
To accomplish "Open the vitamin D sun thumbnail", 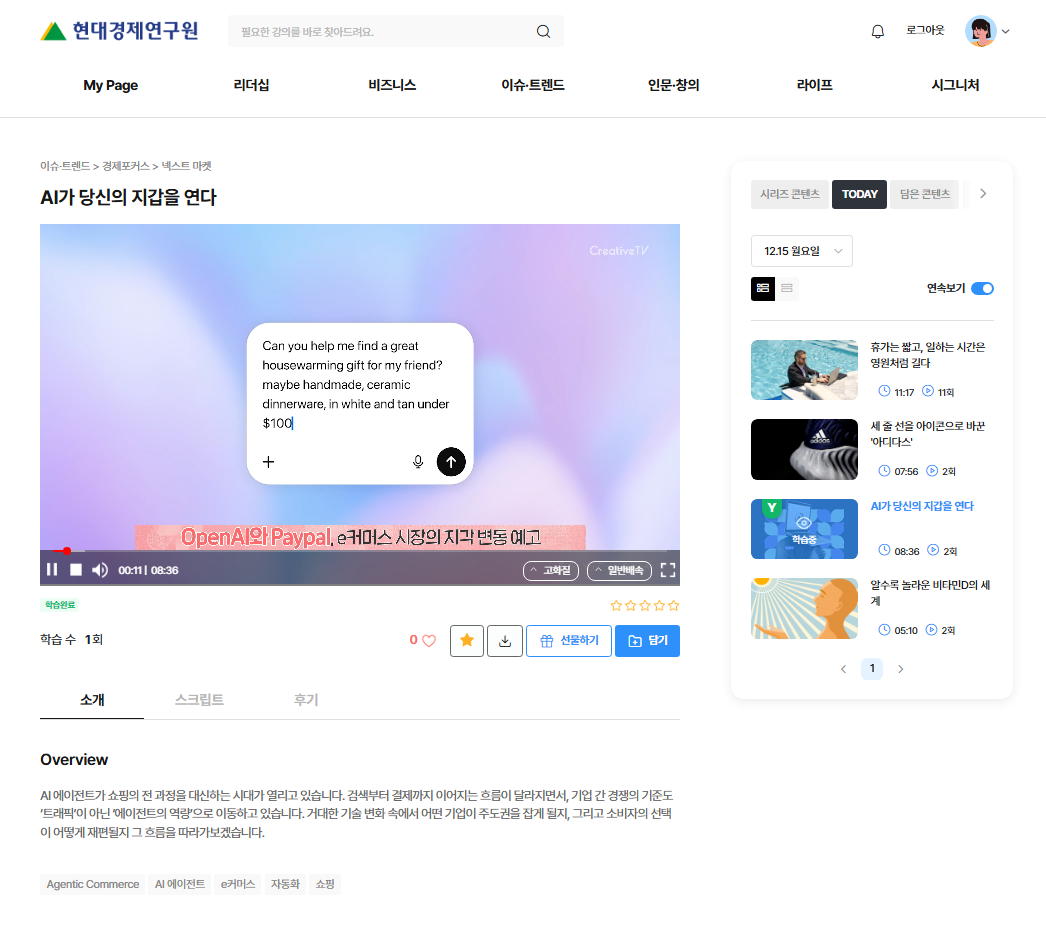I will [x=804, y=608].
